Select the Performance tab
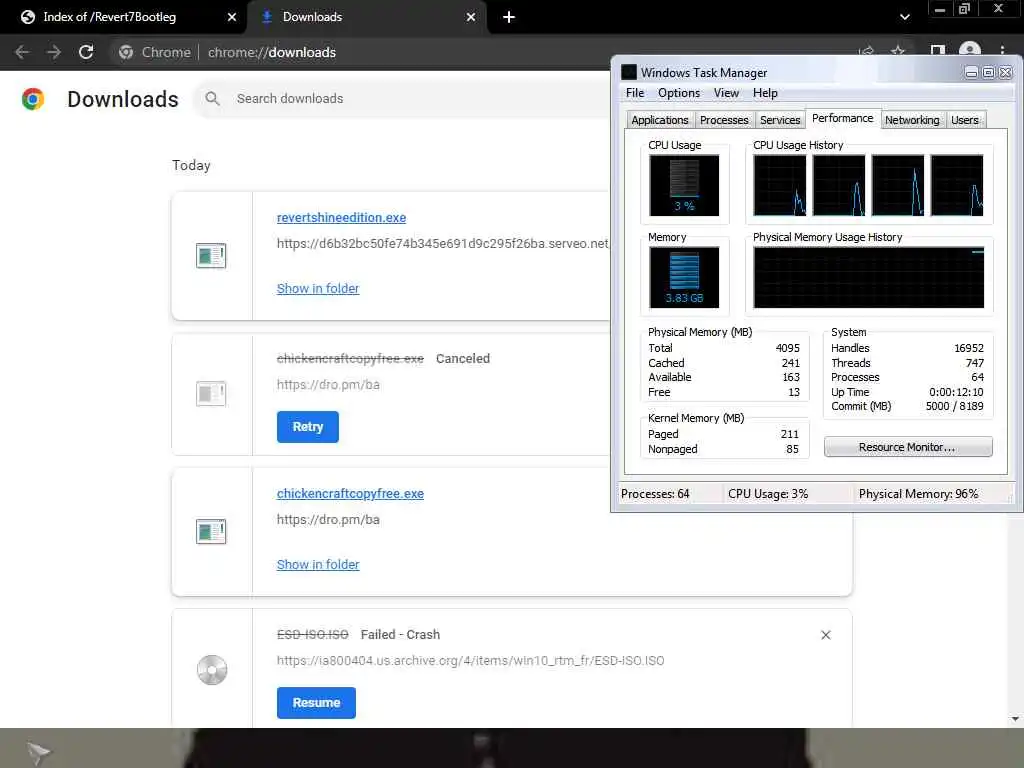The width and height of the screenshot is (1024, 768). click(x=842, y=118)
